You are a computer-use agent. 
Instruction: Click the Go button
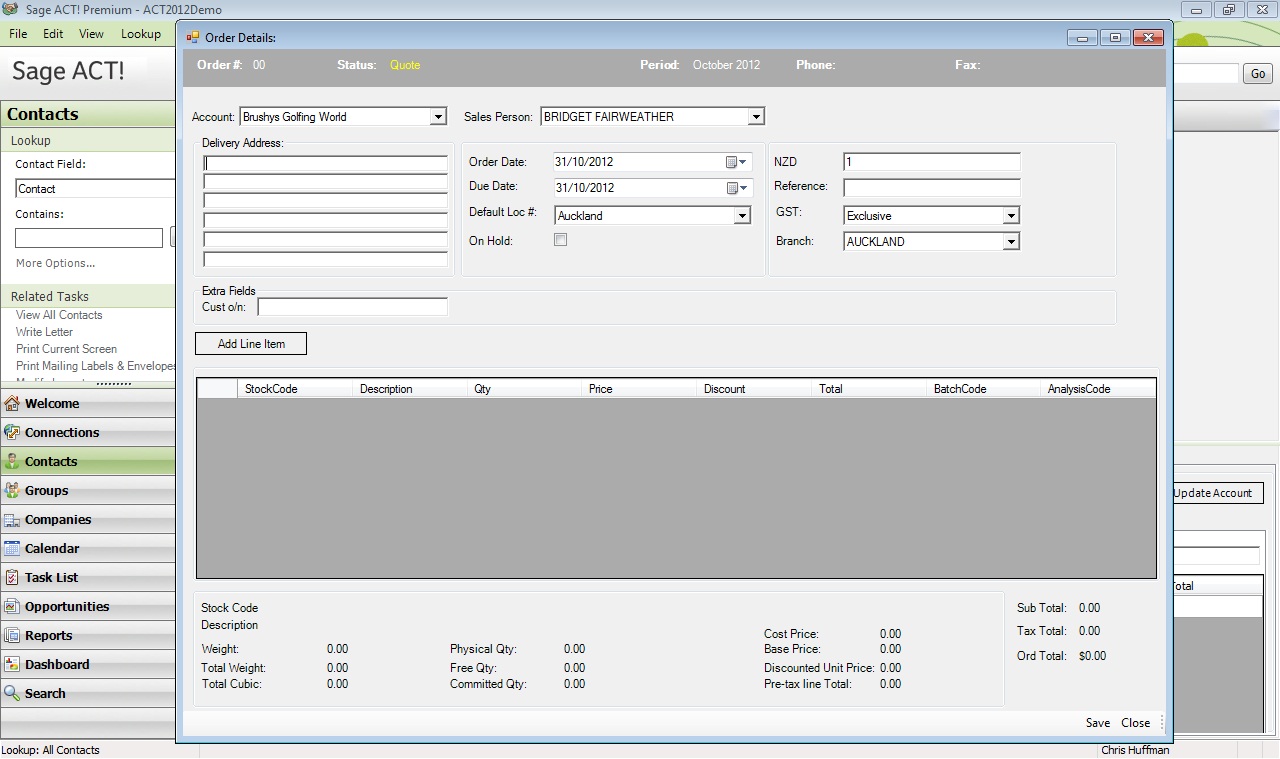coord(1258,74)
